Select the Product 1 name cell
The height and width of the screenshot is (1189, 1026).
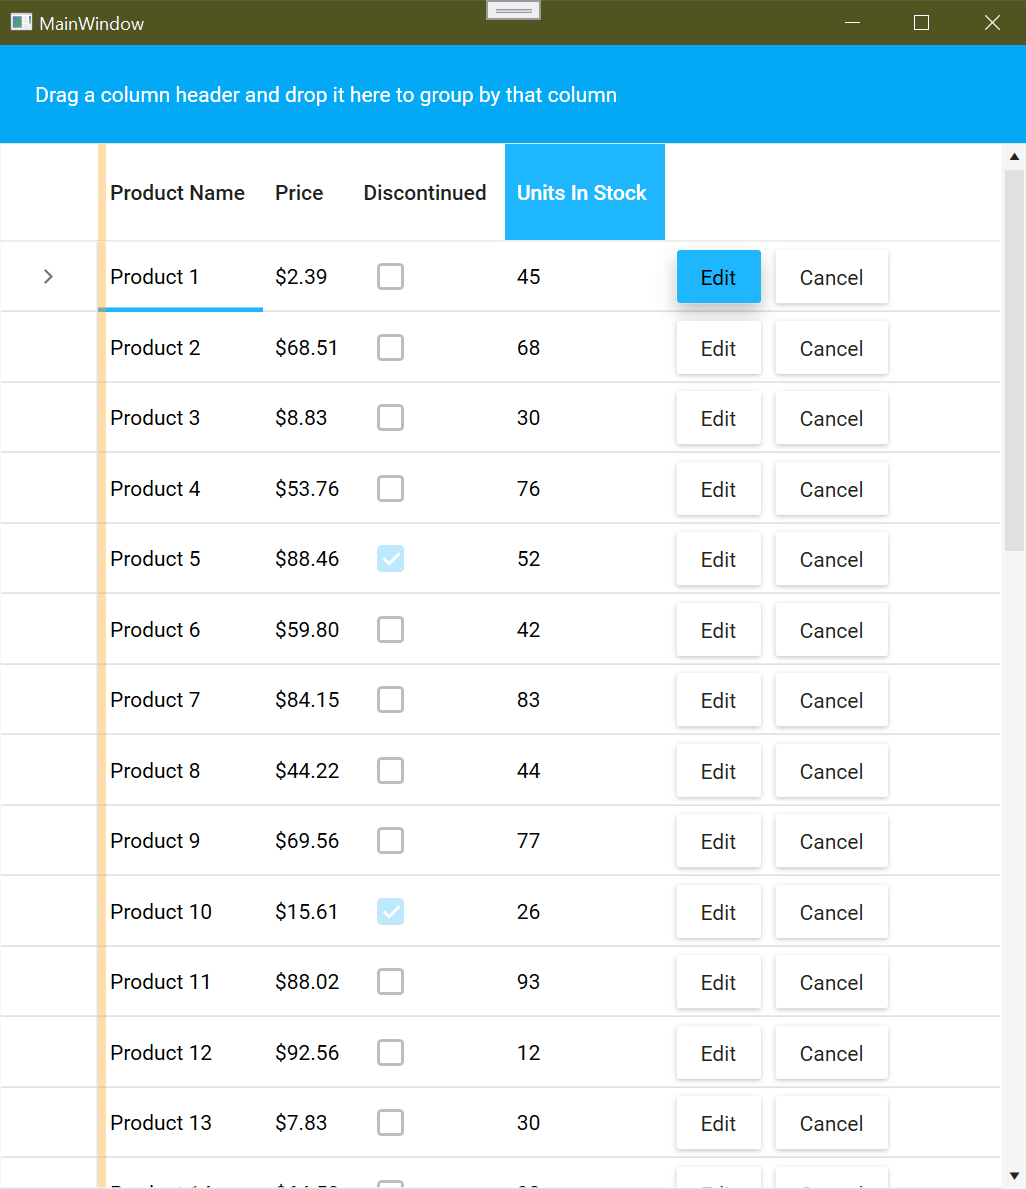point(155,277)
